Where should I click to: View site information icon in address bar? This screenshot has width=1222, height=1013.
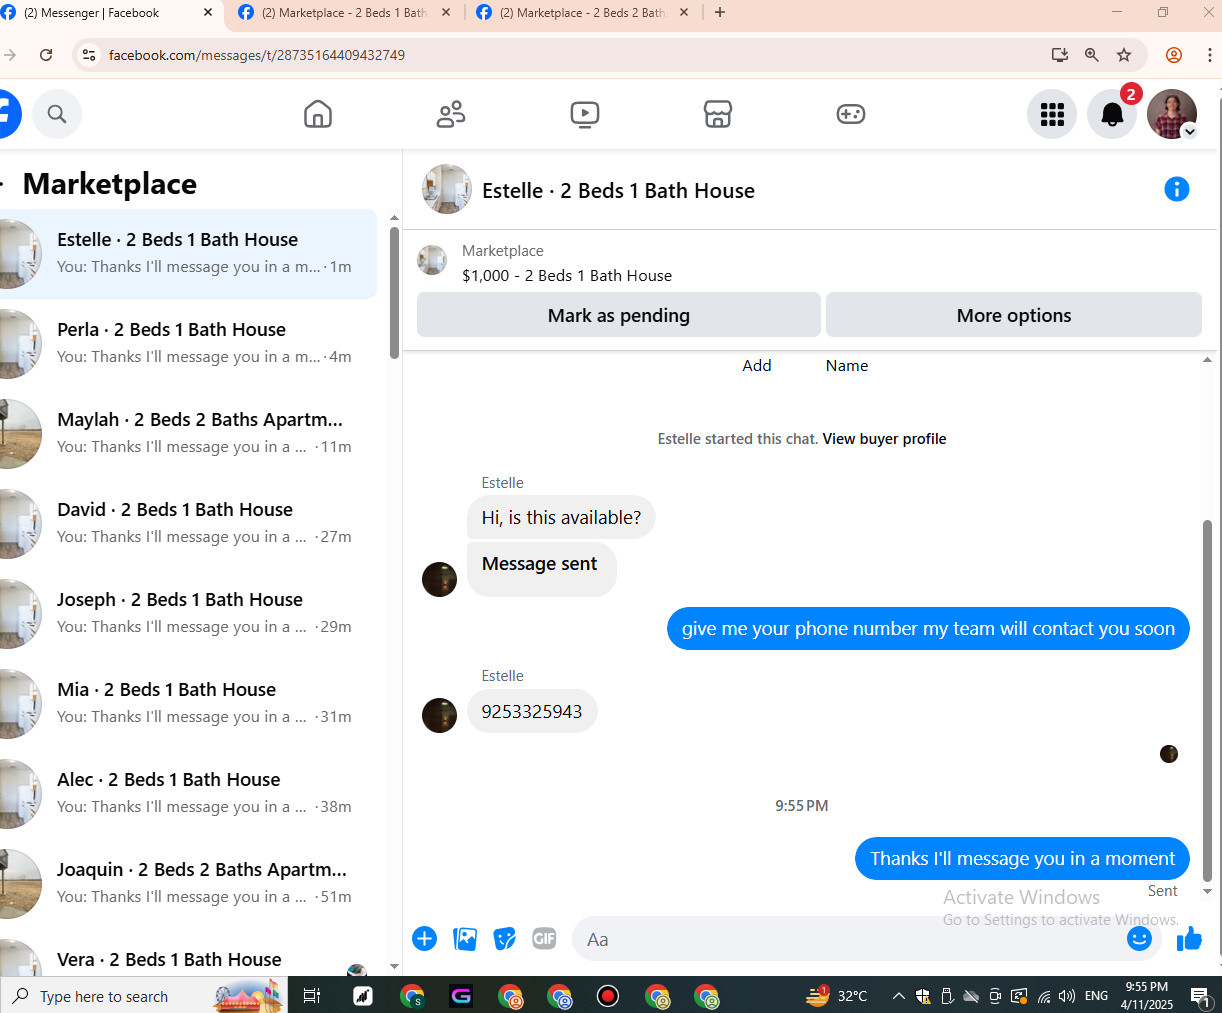tap(89, 55)
